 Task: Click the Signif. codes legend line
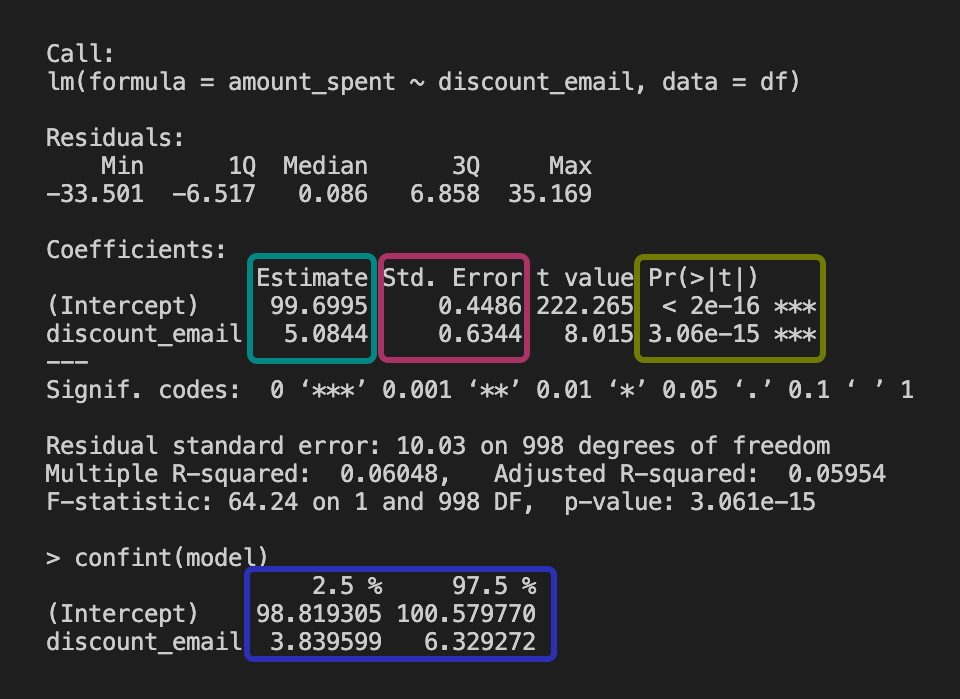pos(479,389)
